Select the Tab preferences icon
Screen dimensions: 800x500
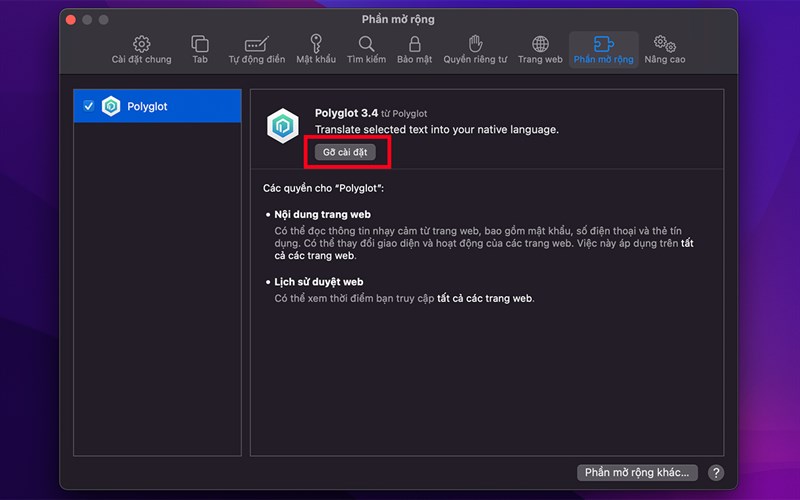pyautogui.click(x=200, y=44)
